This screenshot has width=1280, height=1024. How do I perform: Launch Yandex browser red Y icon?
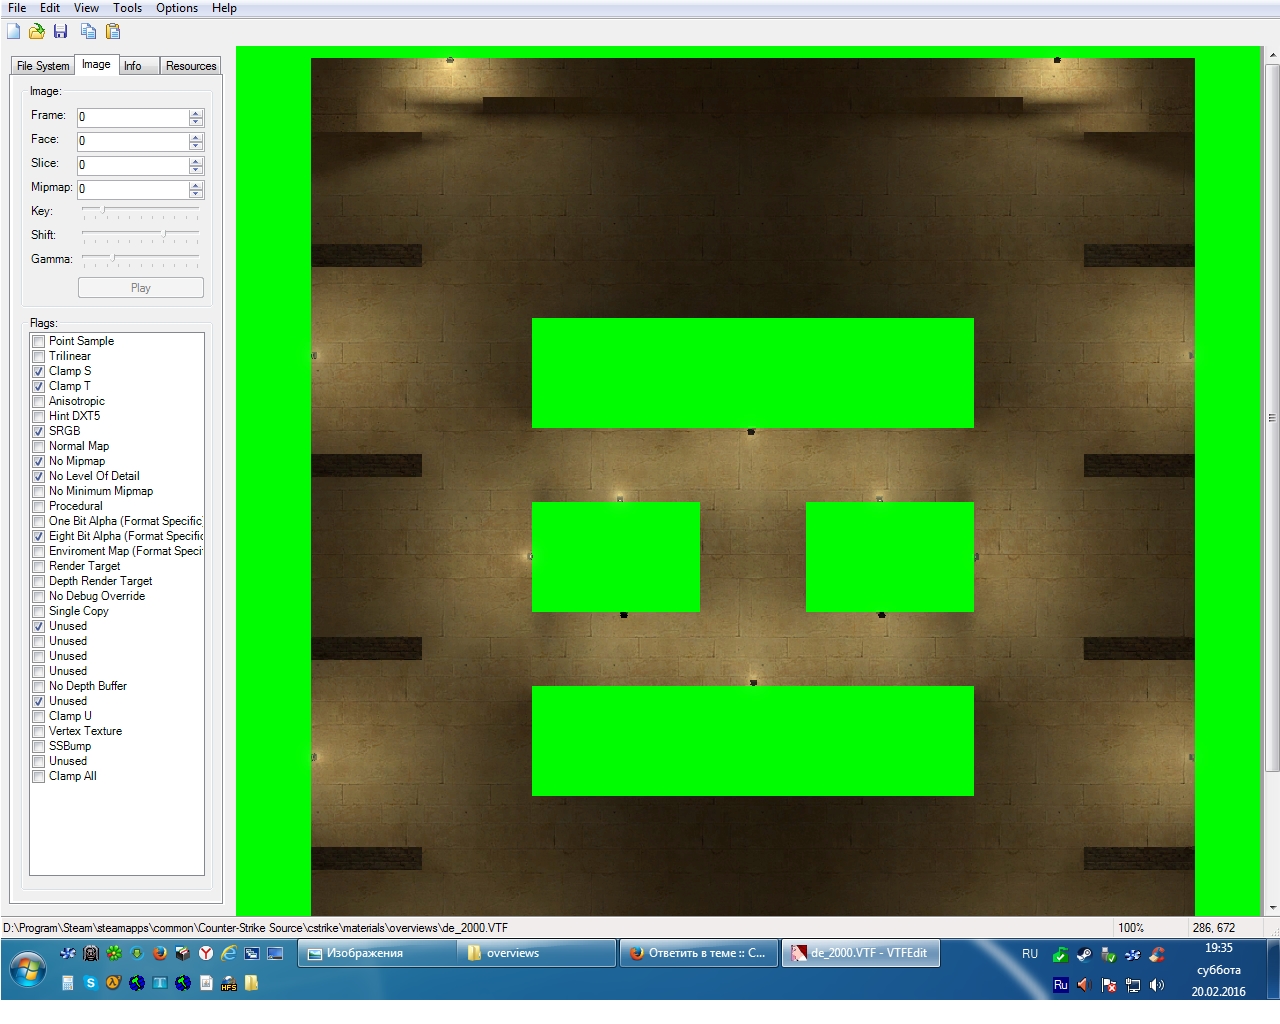pos(206,953)
